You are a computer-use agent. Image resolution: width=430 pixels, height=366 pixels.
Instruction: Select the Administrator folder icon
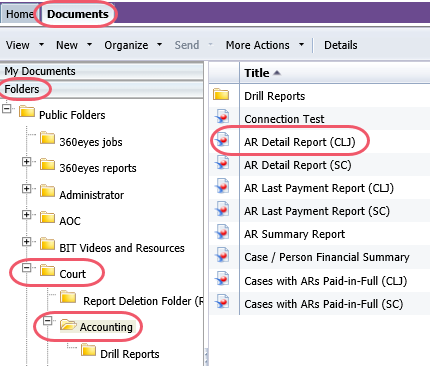[47, 191]
